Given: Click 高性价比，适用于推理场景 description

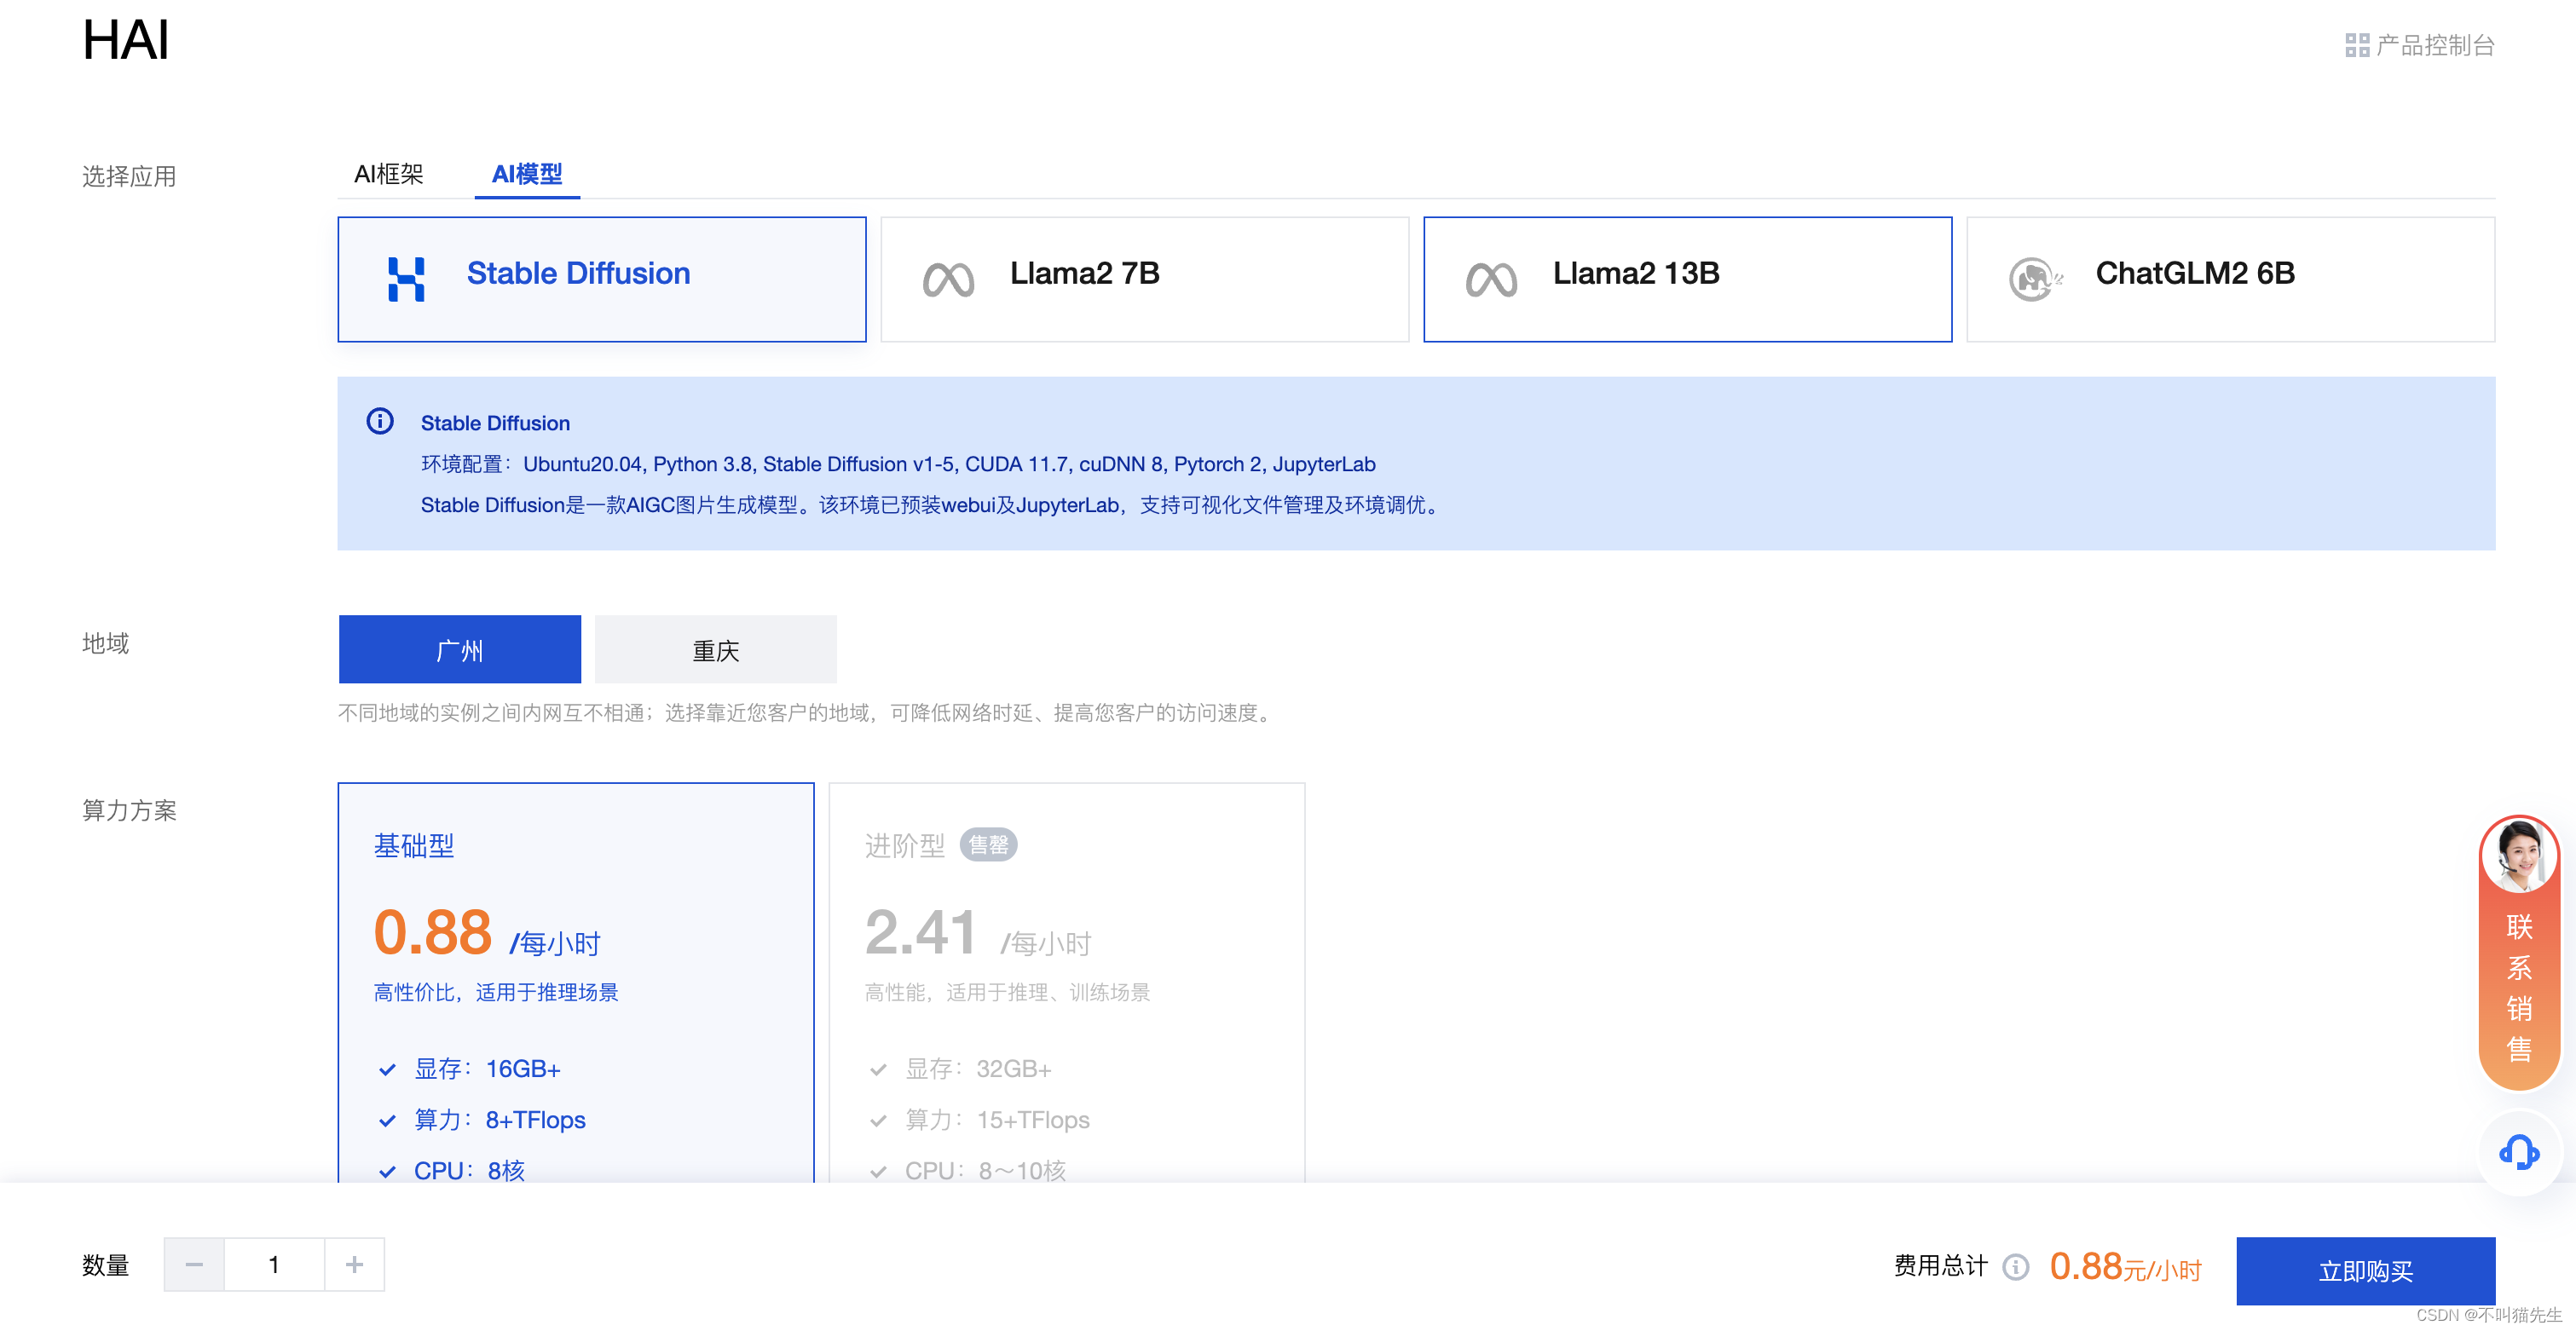Looking at the screenshot, I should click(x=496, y=992).
